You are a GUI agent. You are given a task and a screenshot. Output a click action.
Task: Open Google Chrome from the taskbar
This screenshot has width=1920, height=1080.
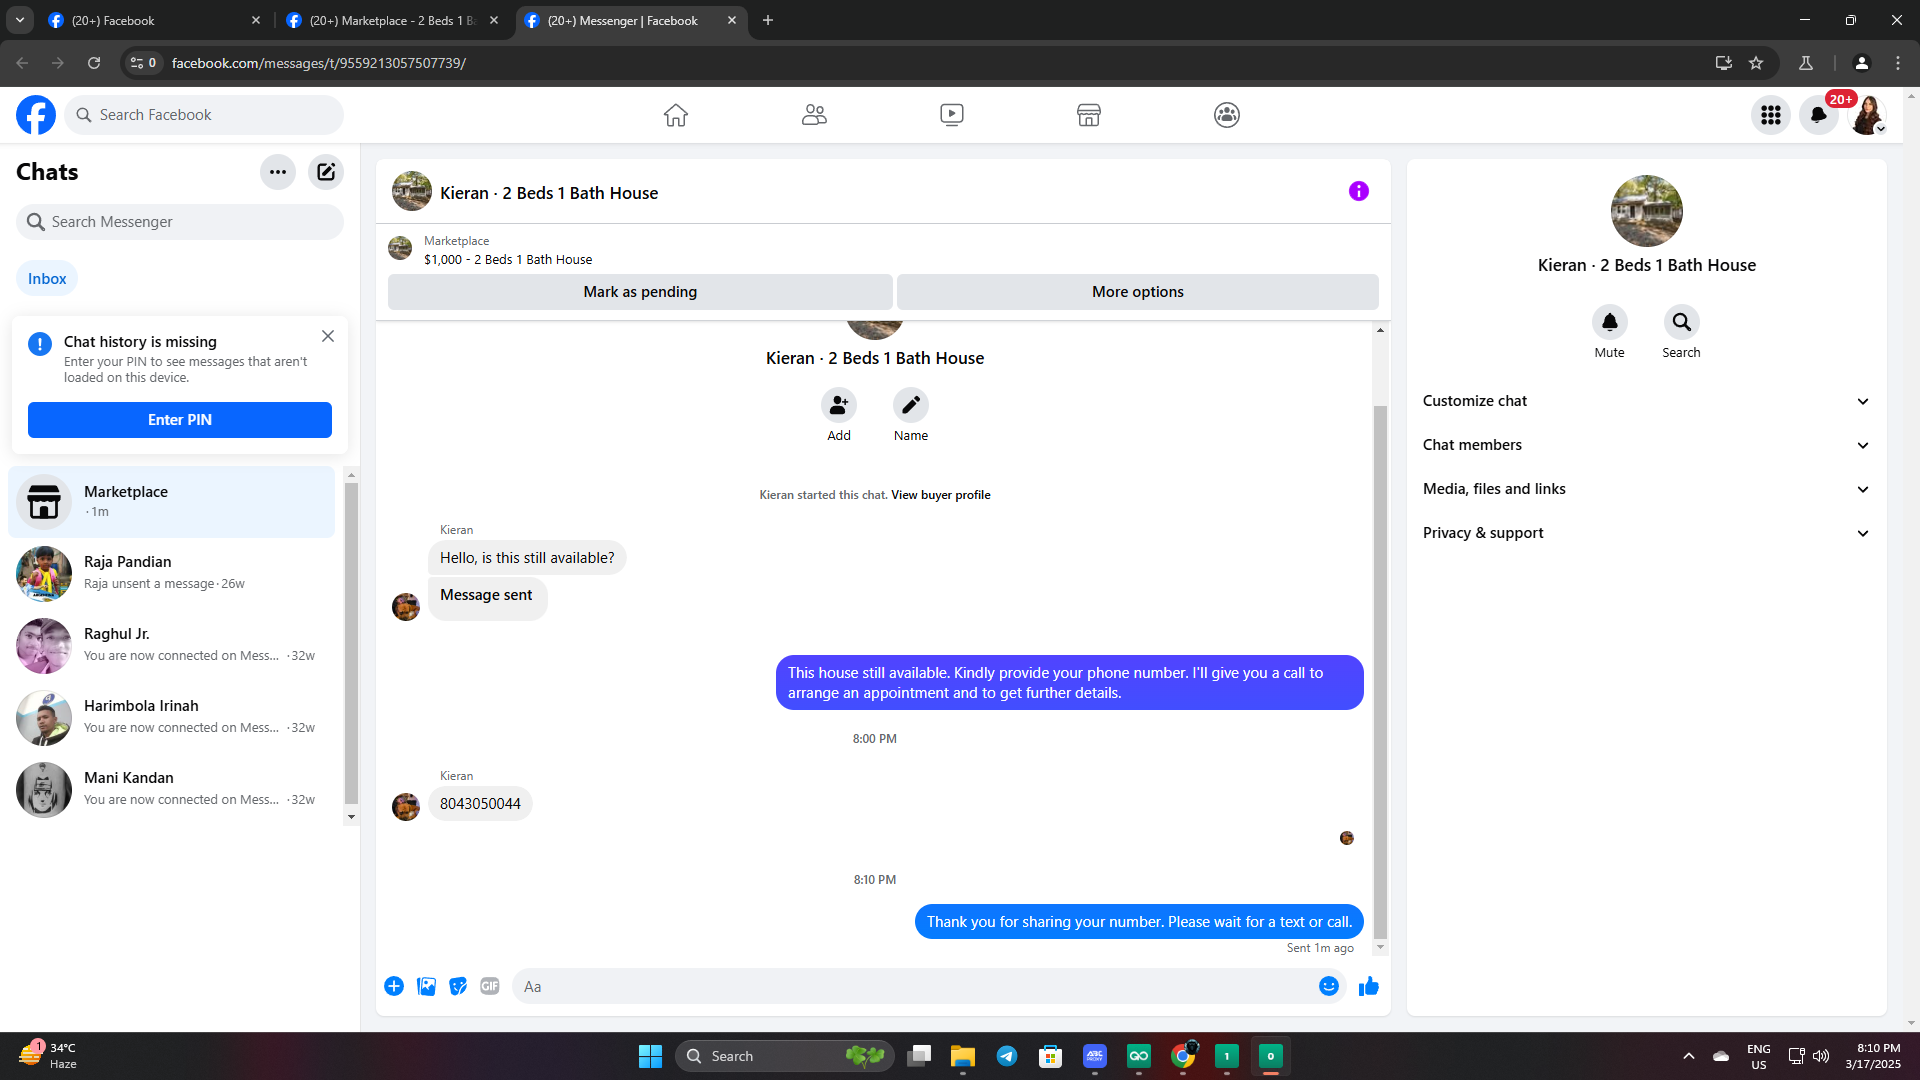[1183, 1056]
